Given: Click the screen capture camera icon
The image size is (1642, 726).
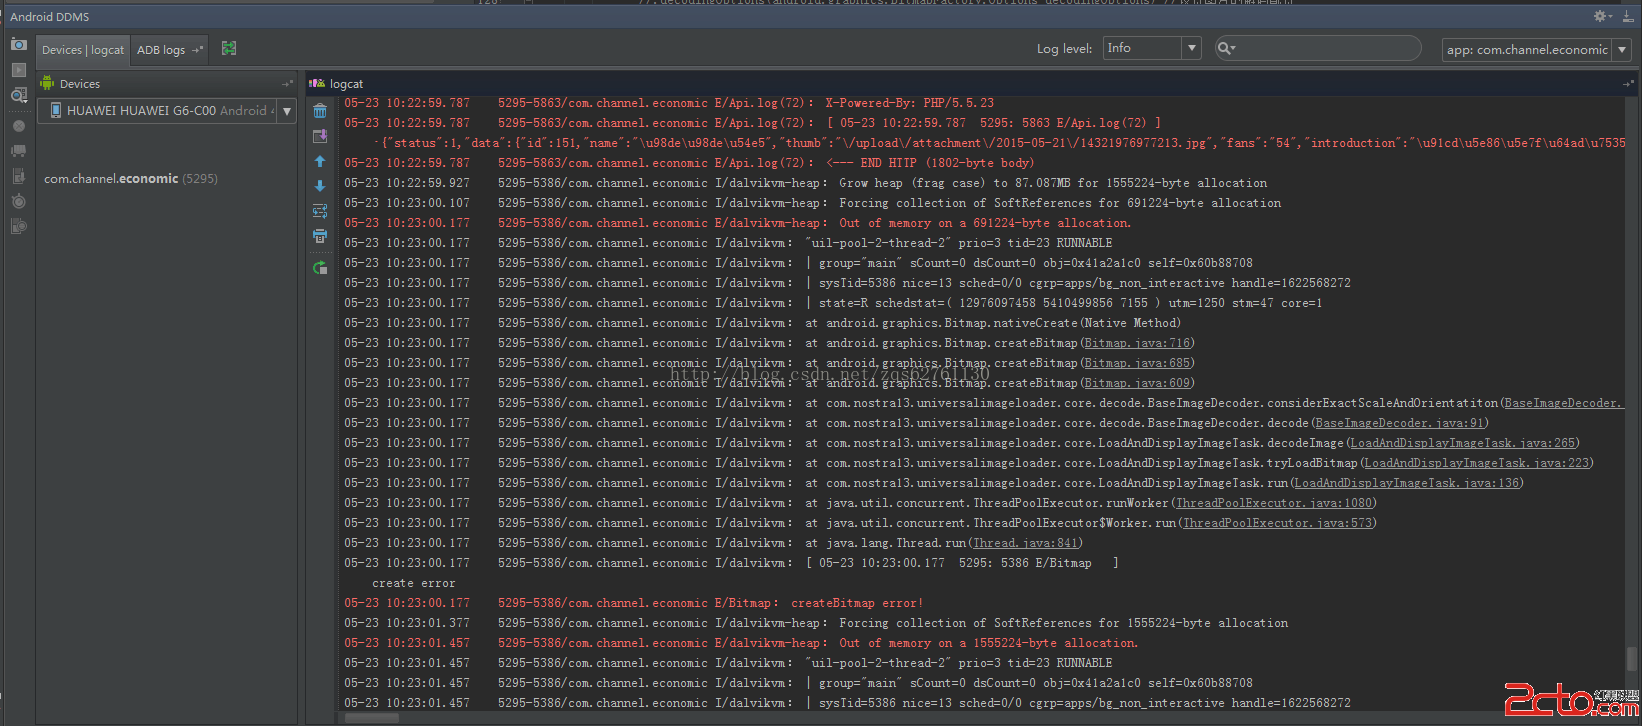Looking at the screenshot, I should (19, 45).
